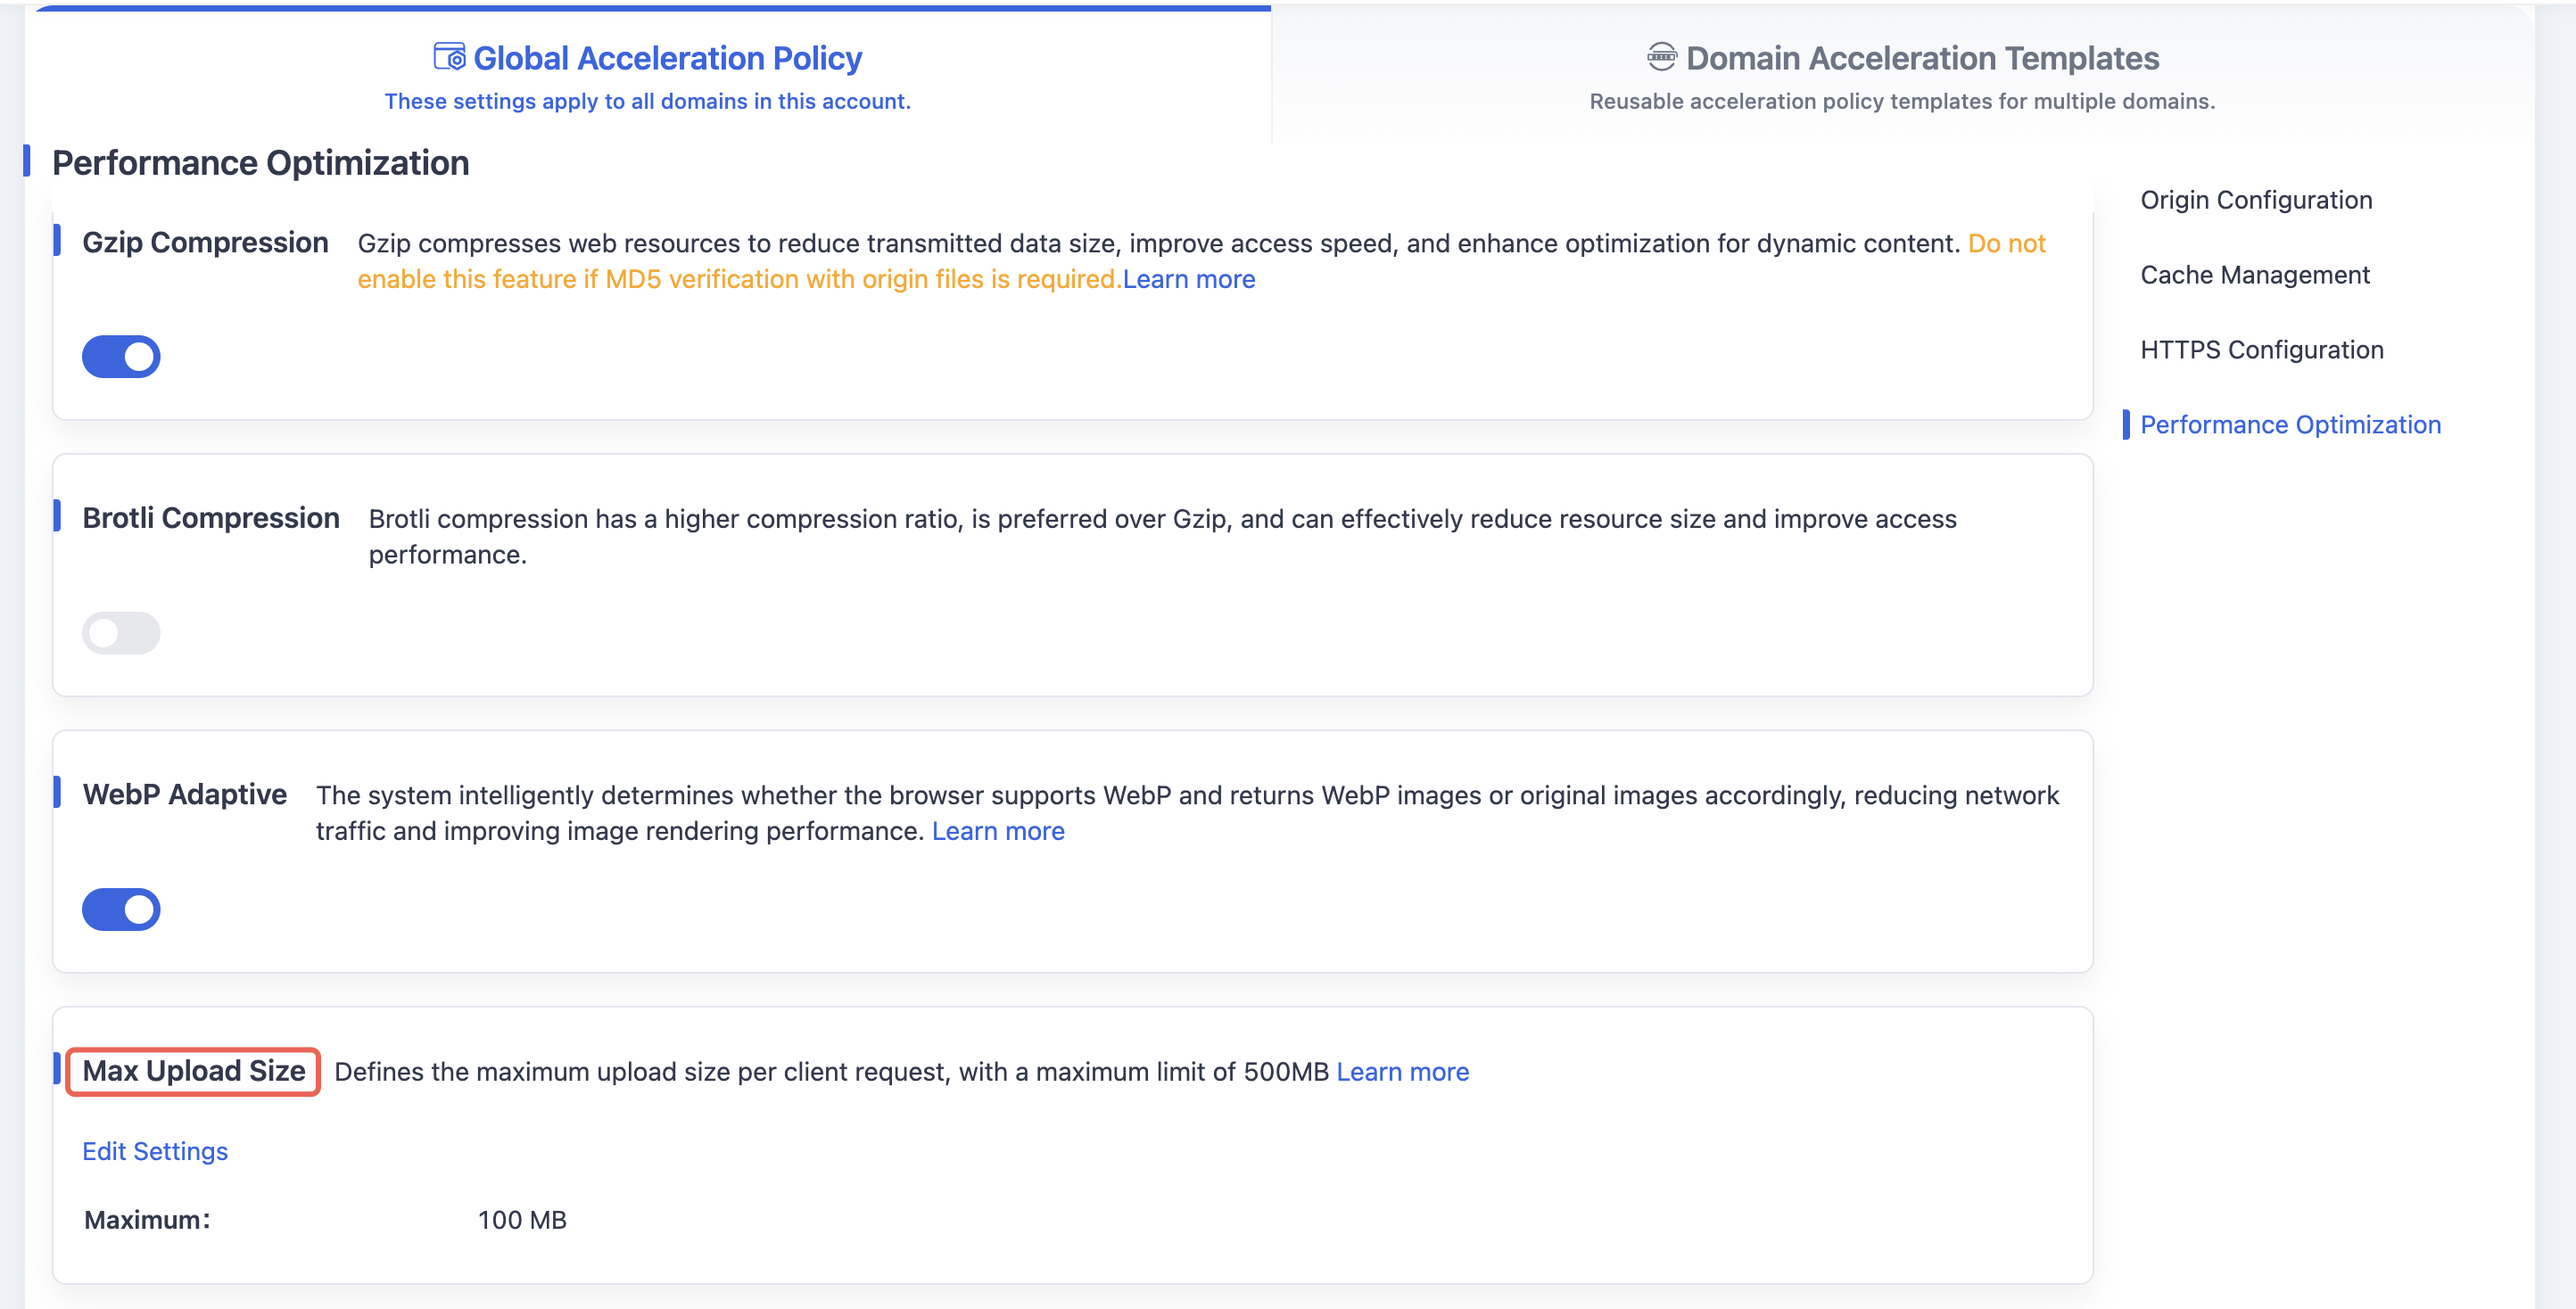Viewport: 2576px width, 1309px height.
Task: Click the Gzip Compression title
Action: tap(205, 243)
